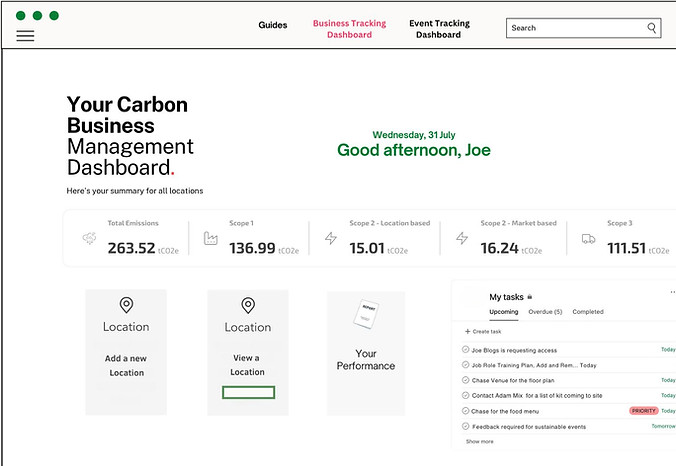Click the Tomorrow due label
The height and width of the screenshot is (466, 676).
tap(663, 426)
